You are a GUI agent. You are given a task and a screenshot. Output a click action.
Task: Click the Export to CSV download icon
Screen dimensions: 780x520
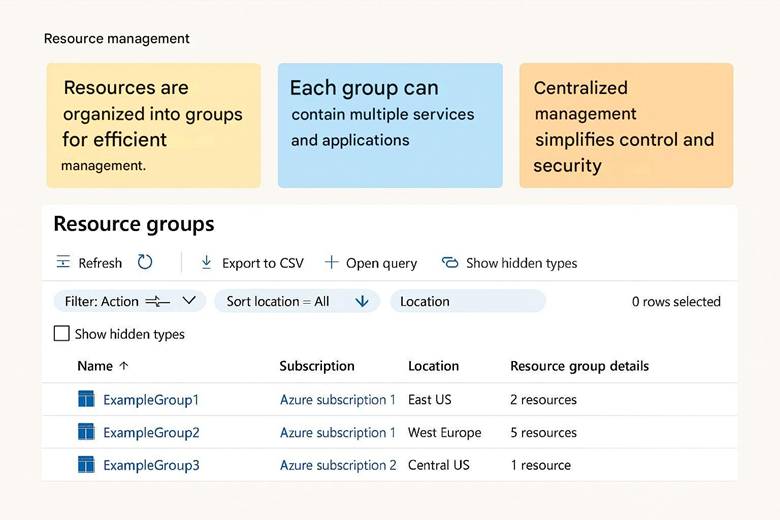206,262
